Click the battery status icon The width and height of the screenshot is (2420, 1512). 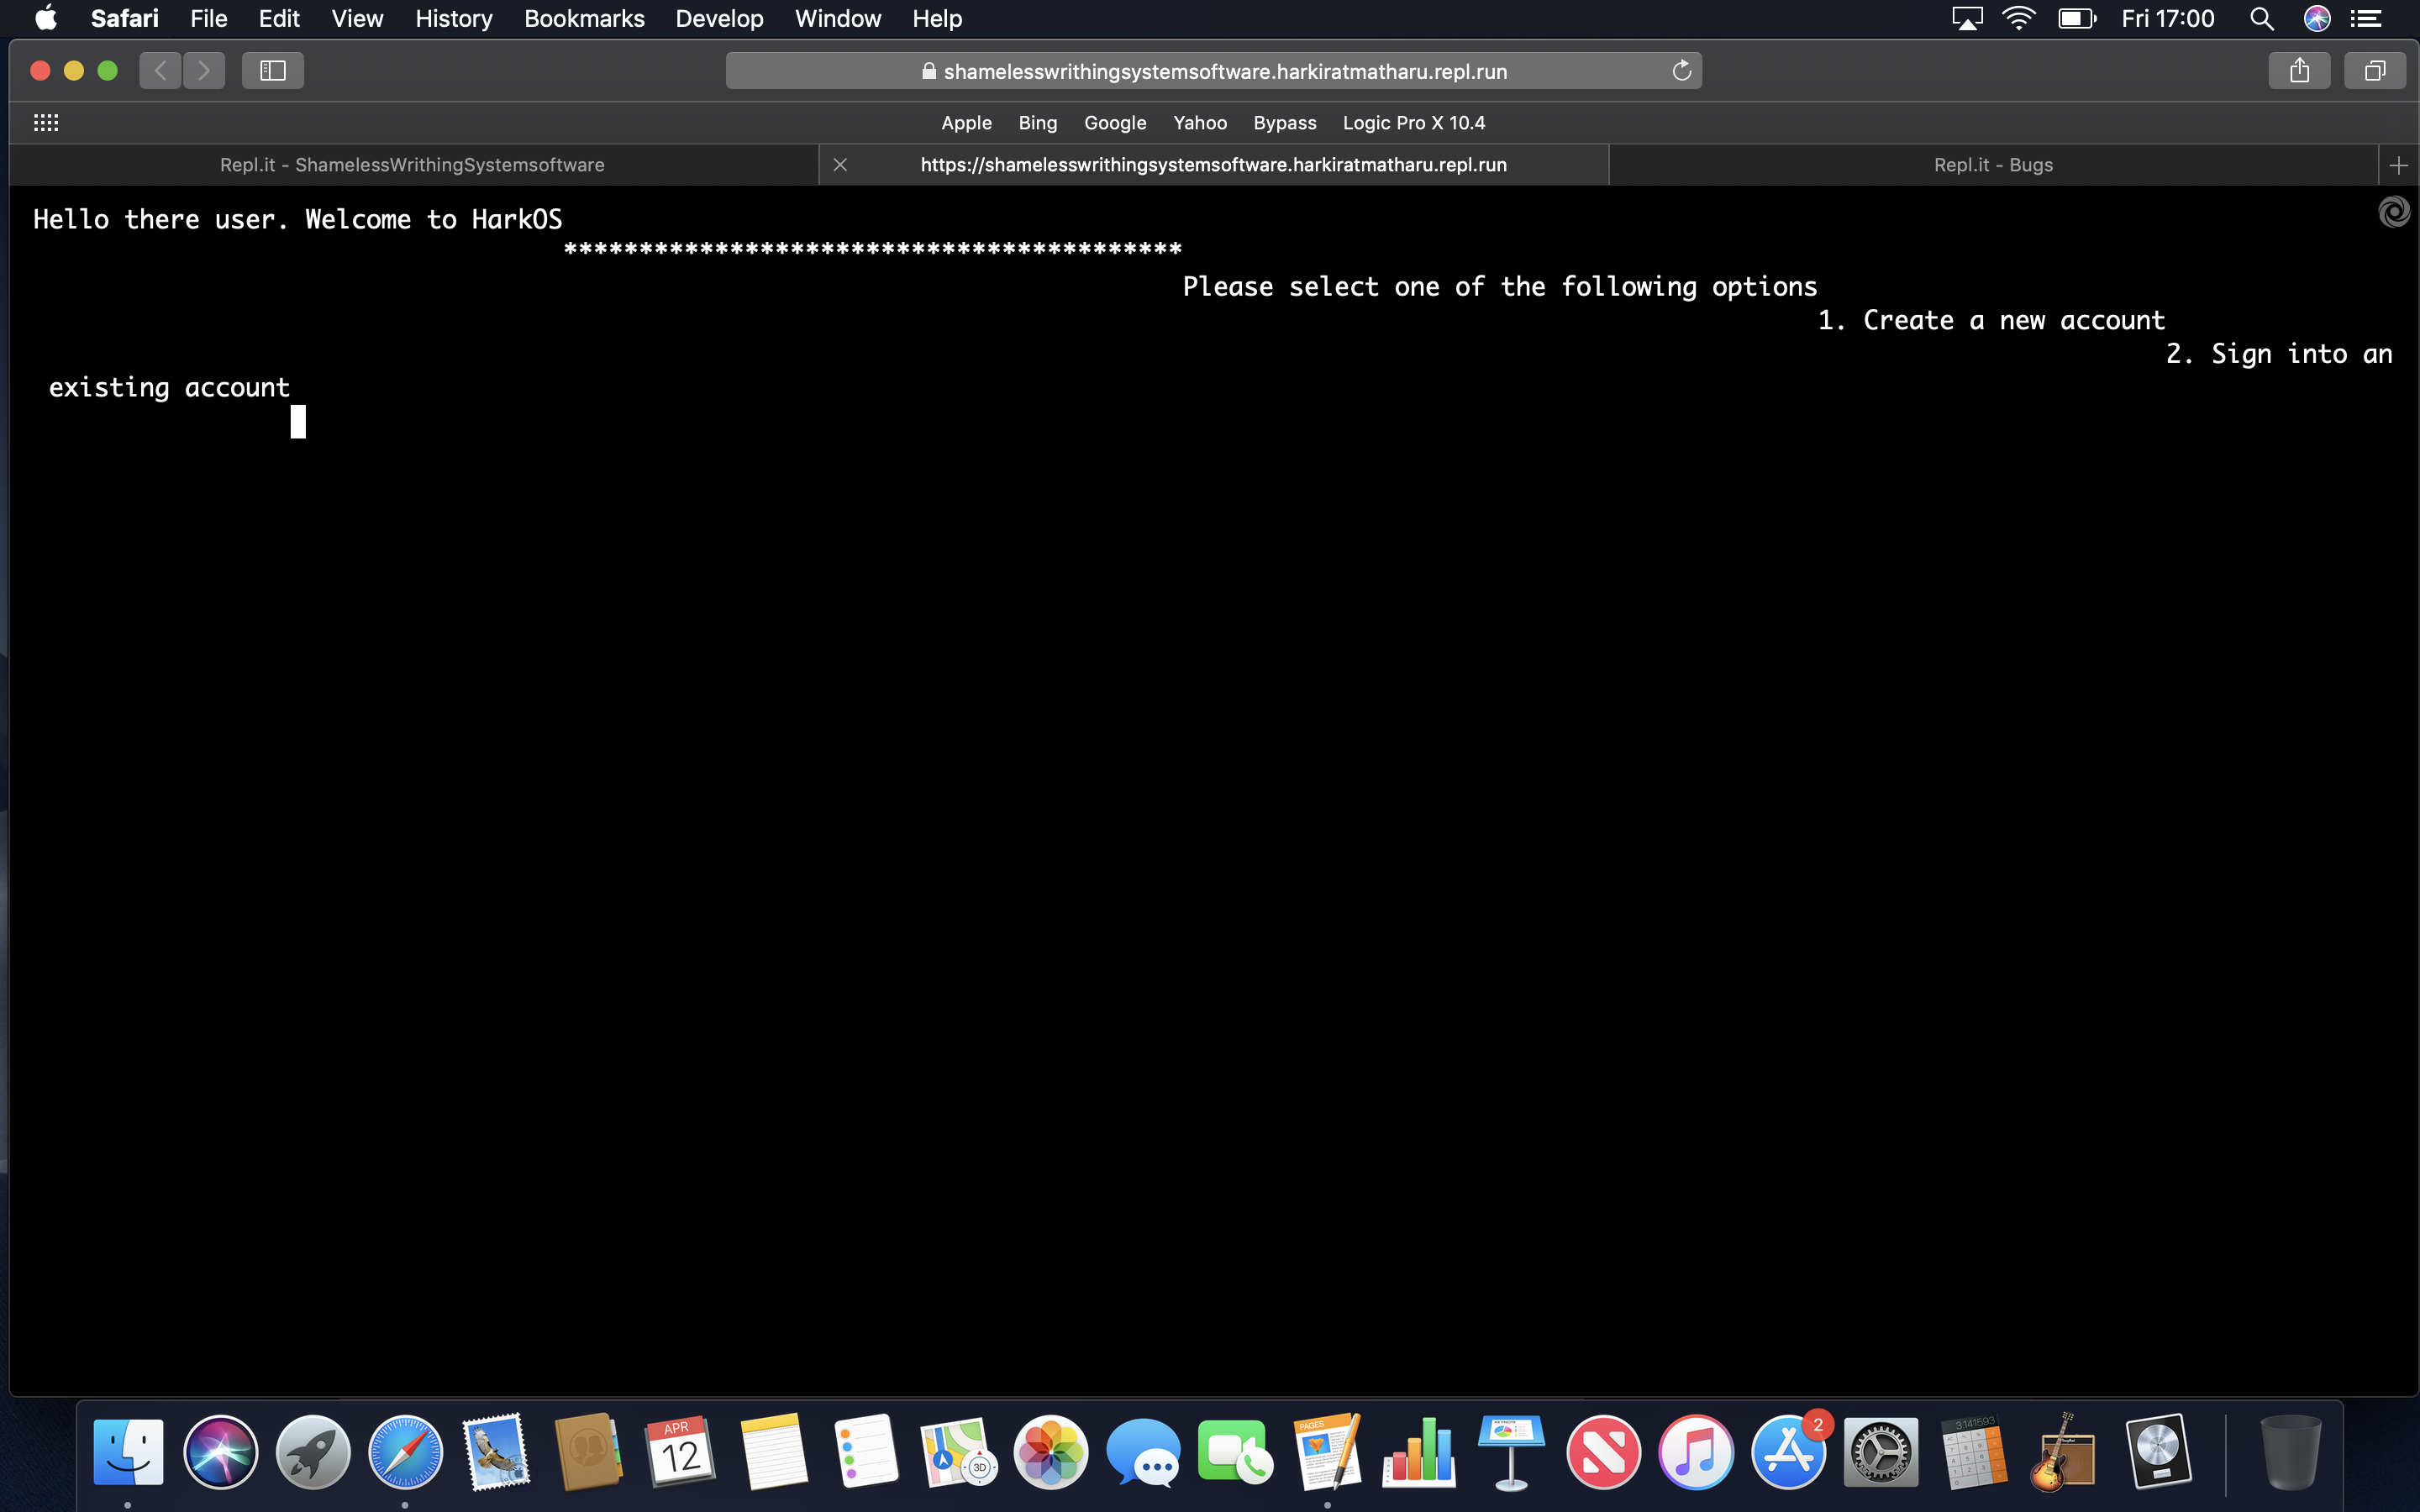pyautogui.click(x=2077, y=18)
